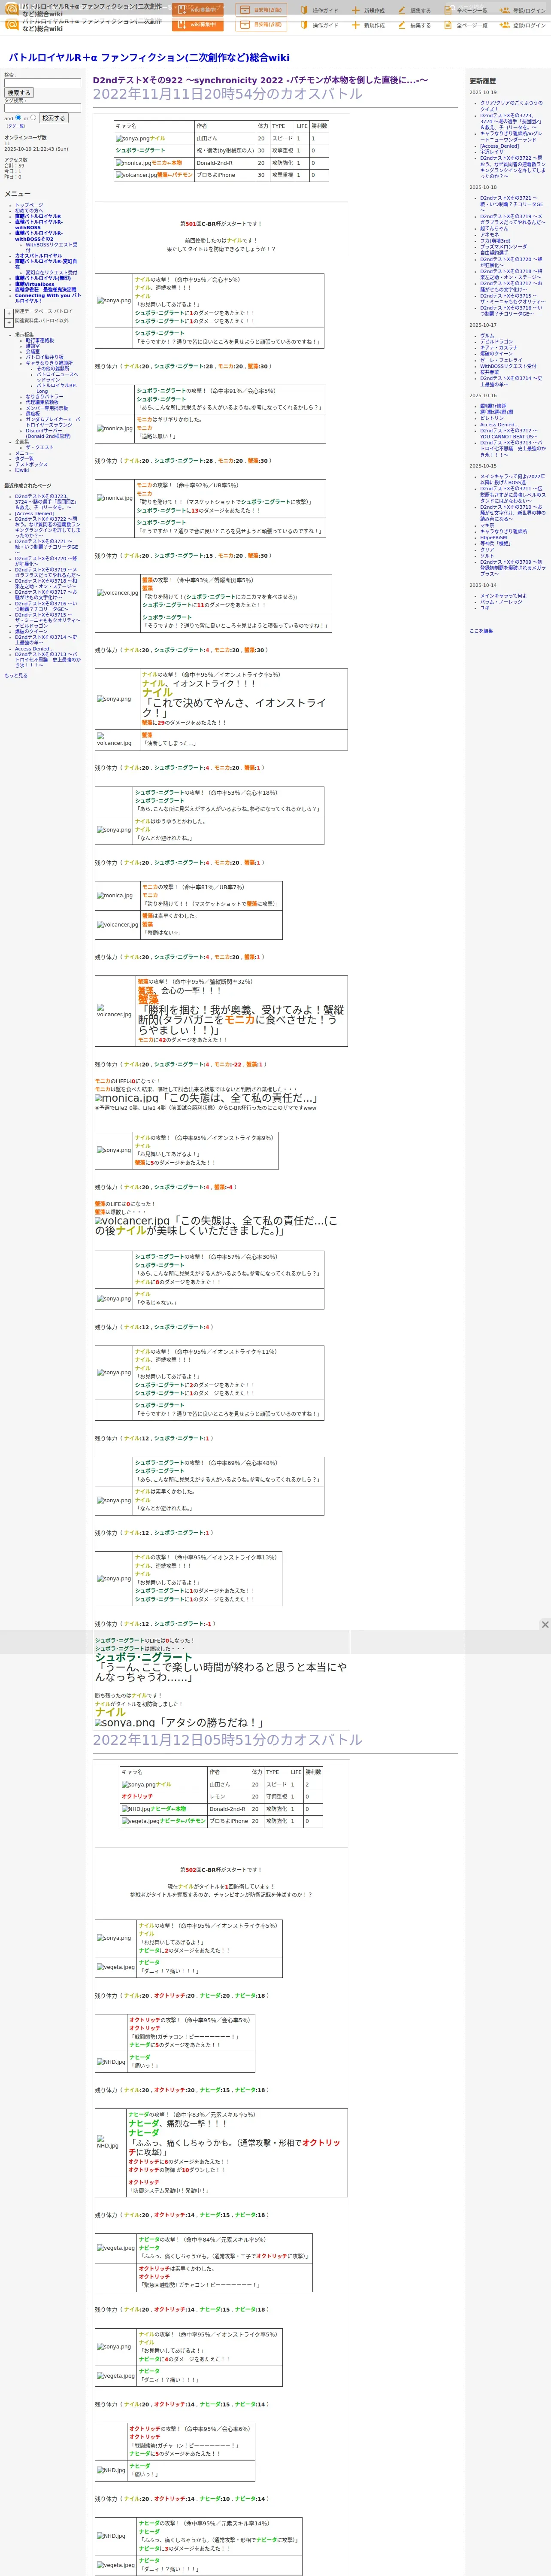Image resolution: width=551 pixels, height=2576 pixels.
Task: Open the キアナ・カスラナ history link
Action: pos(499,348)
